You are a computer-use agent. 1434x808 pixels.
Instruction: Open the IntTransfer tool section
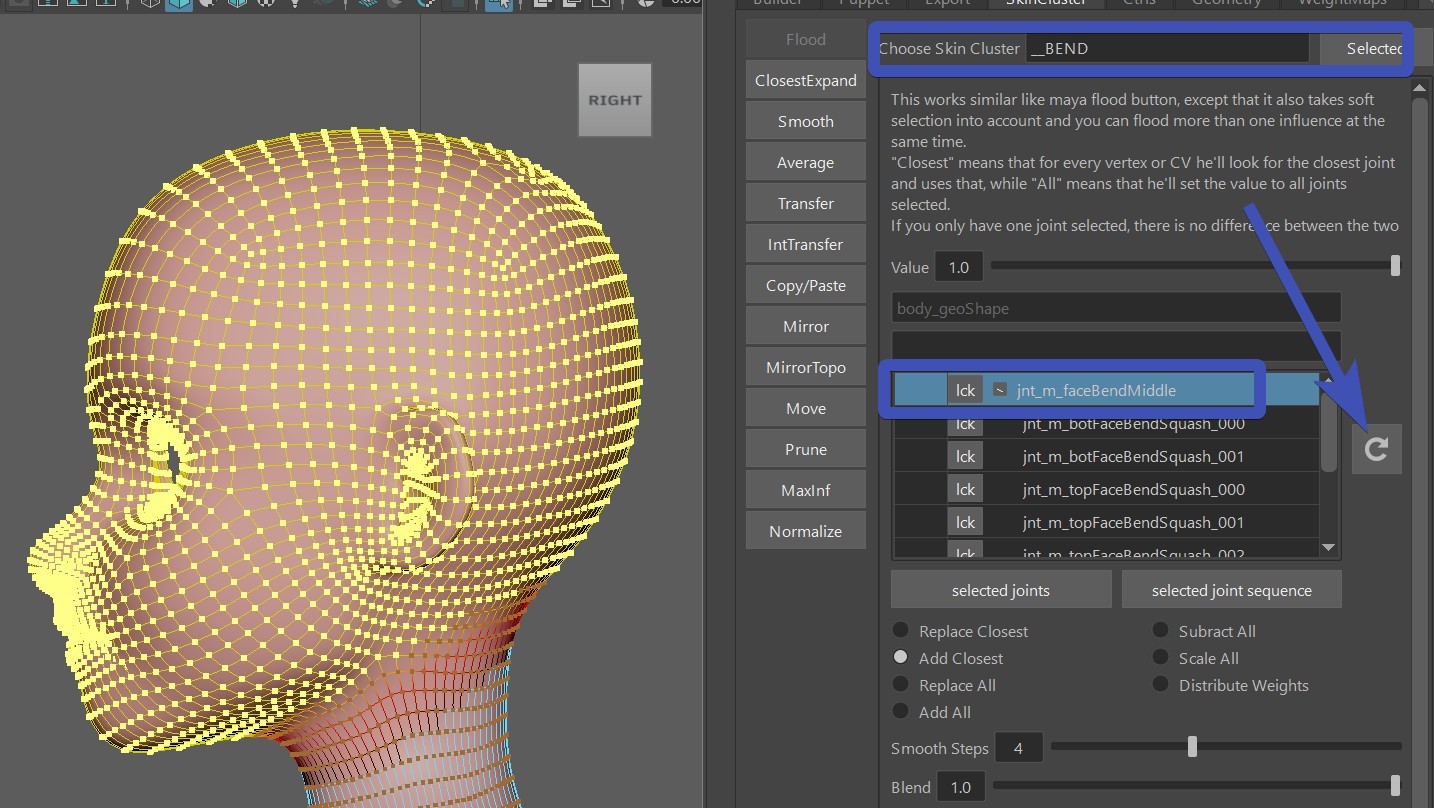click(x=805, y=244)
